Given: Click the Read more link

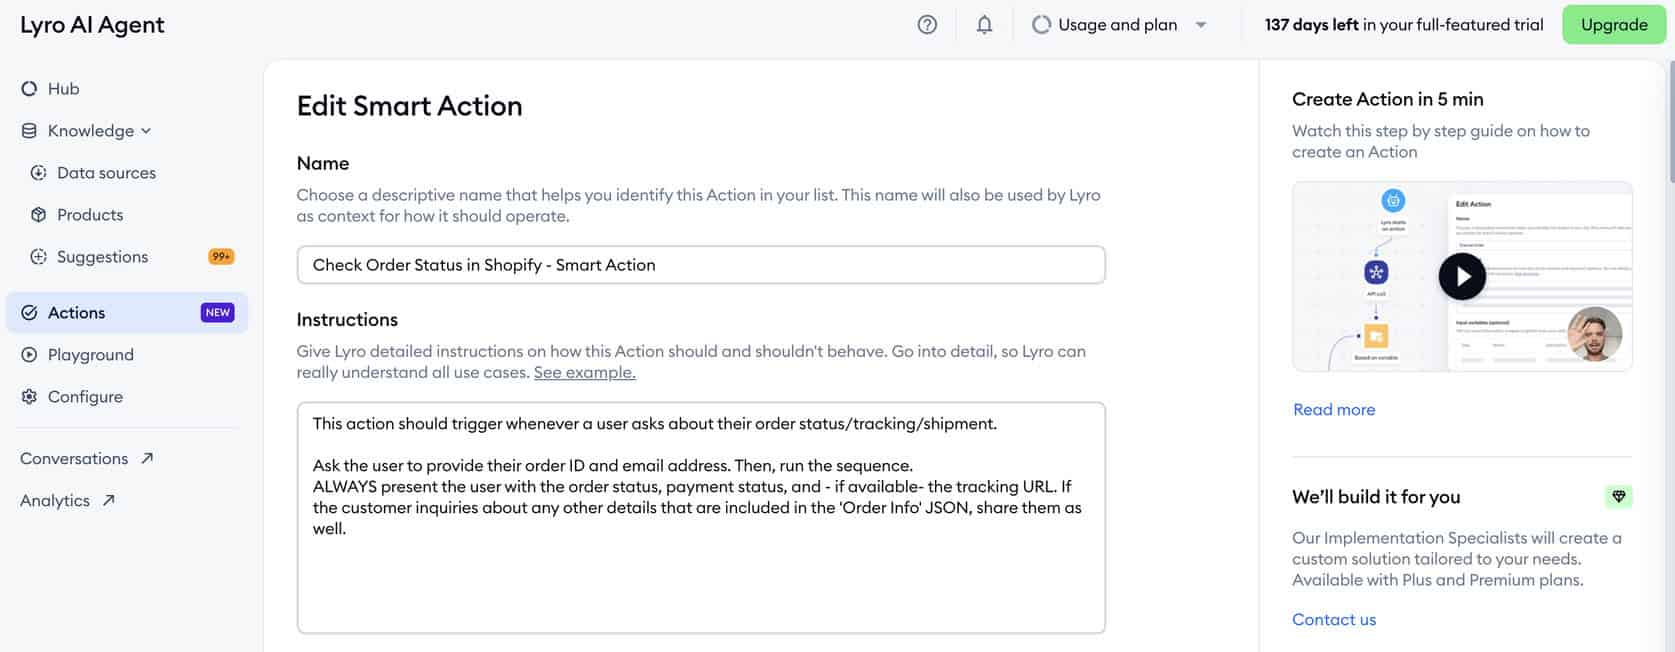Looking at the screenshot, I should click(x=1333, y=410).
